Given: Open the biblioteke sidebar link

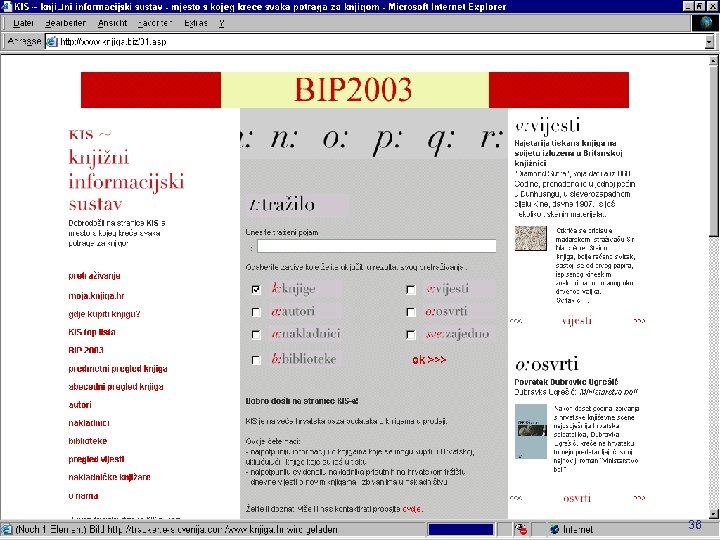Looking at the screenshot, I should click(87, 441).
